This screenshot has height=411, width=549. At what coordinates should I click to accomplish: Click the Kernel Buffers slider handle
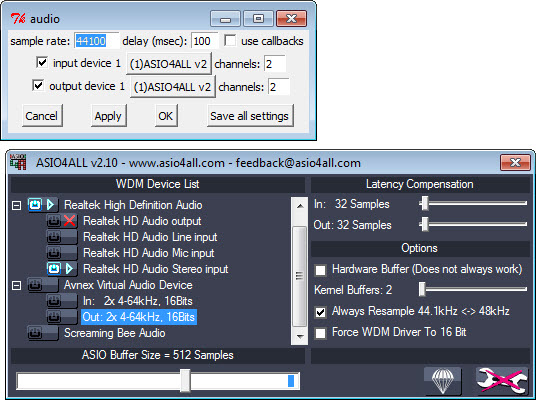pyautogui.click(x=422, y=290)
